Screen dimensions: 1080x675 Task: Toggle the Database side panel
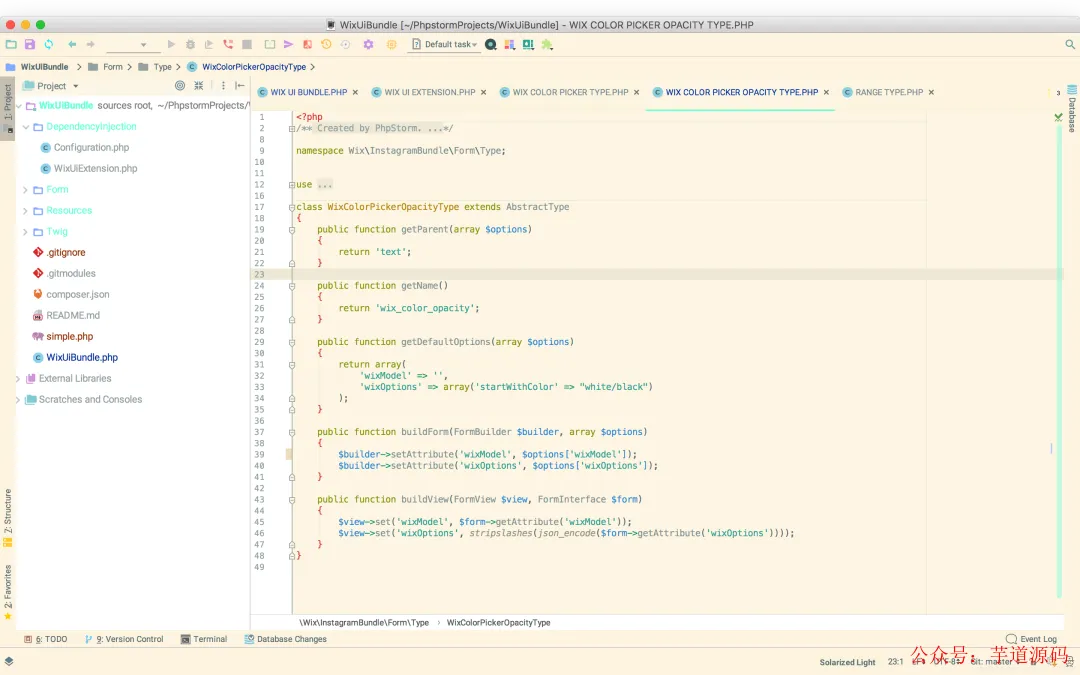tap(1072, 113)
